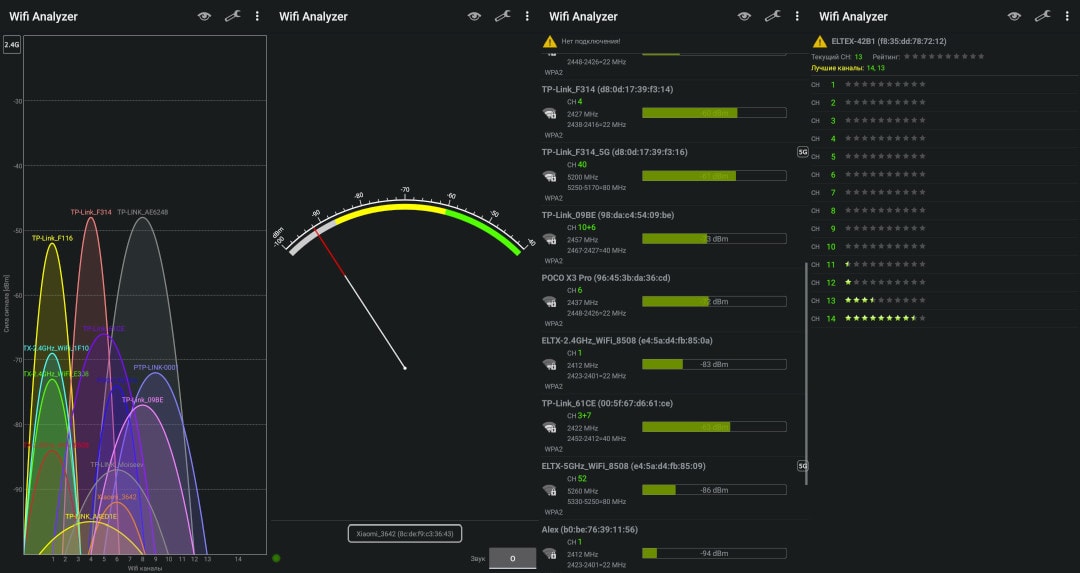
Task: Open wrench settings in signal meter panel
Action: point(502,16)
